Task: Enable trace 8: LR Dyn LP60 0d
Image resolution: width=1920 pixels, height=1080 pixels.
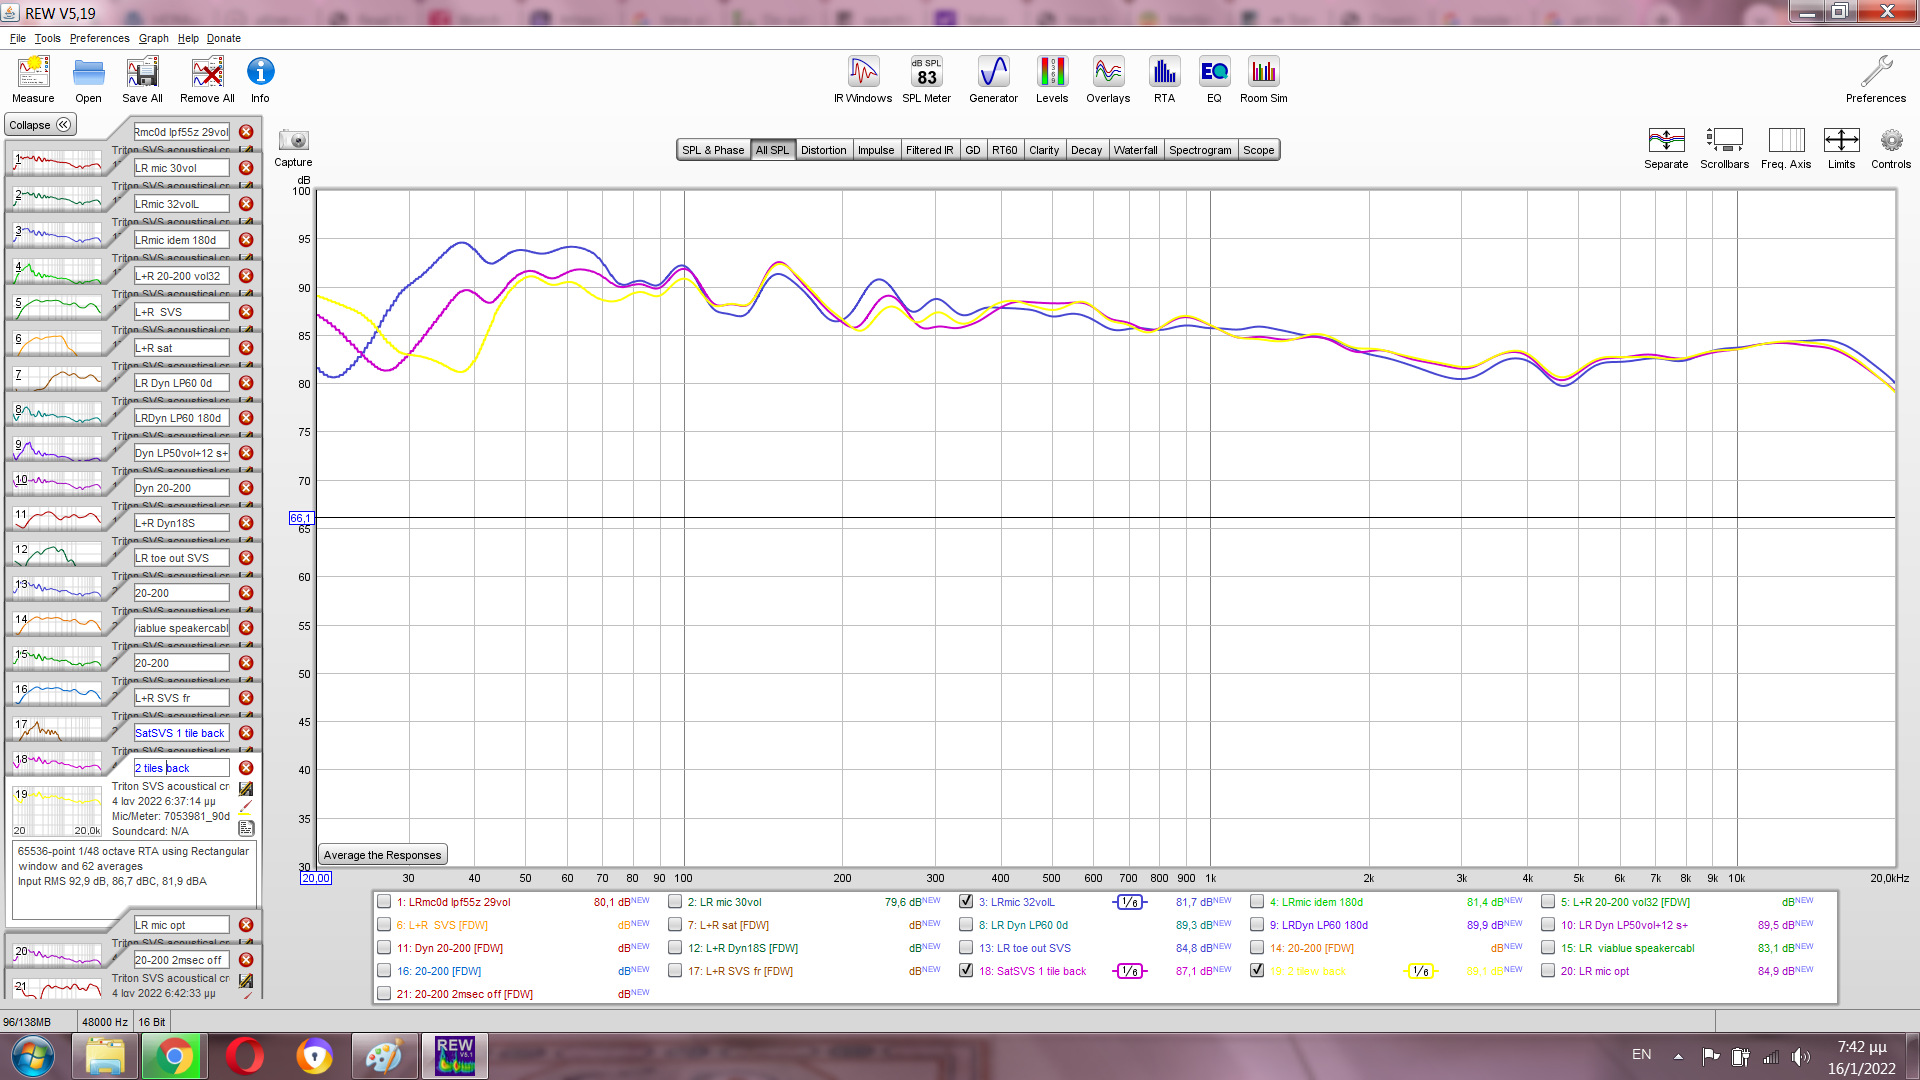Action: [966, 925]
